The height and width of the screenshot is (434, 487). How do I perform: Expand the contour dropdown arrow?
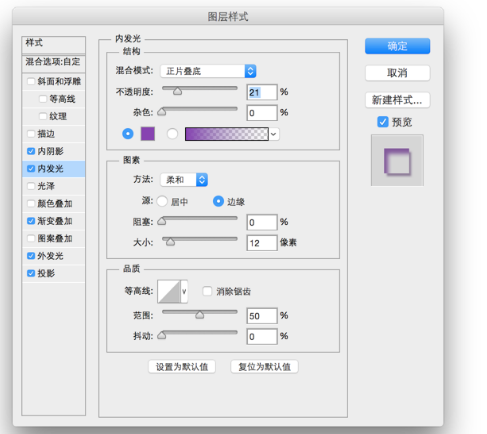pyautogui.click(x=184, y=291)
